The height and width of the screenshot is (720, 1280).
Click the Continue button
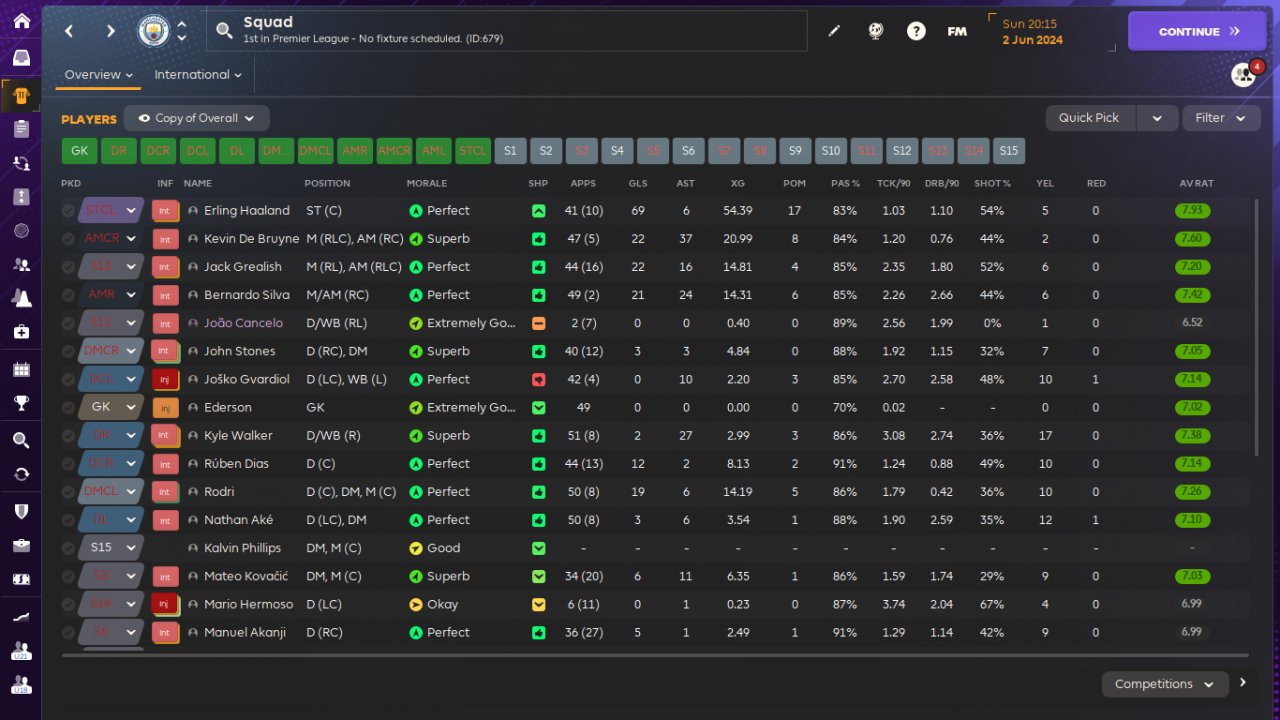point(1197,31)
